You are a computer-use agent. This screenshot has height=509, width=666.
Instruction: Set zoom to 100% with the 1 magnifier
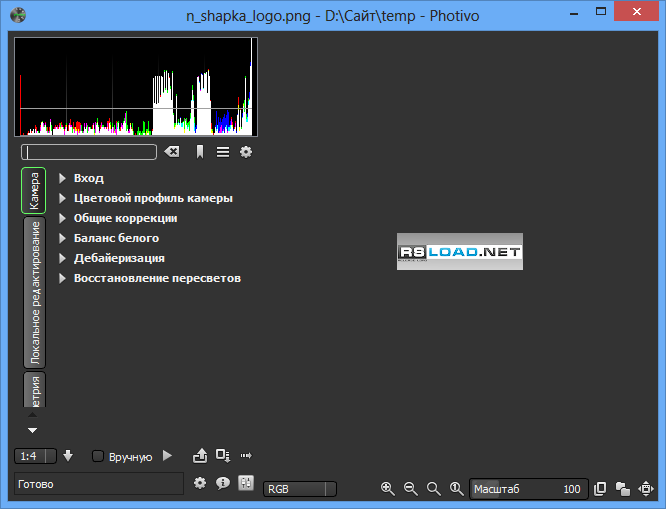457,489
